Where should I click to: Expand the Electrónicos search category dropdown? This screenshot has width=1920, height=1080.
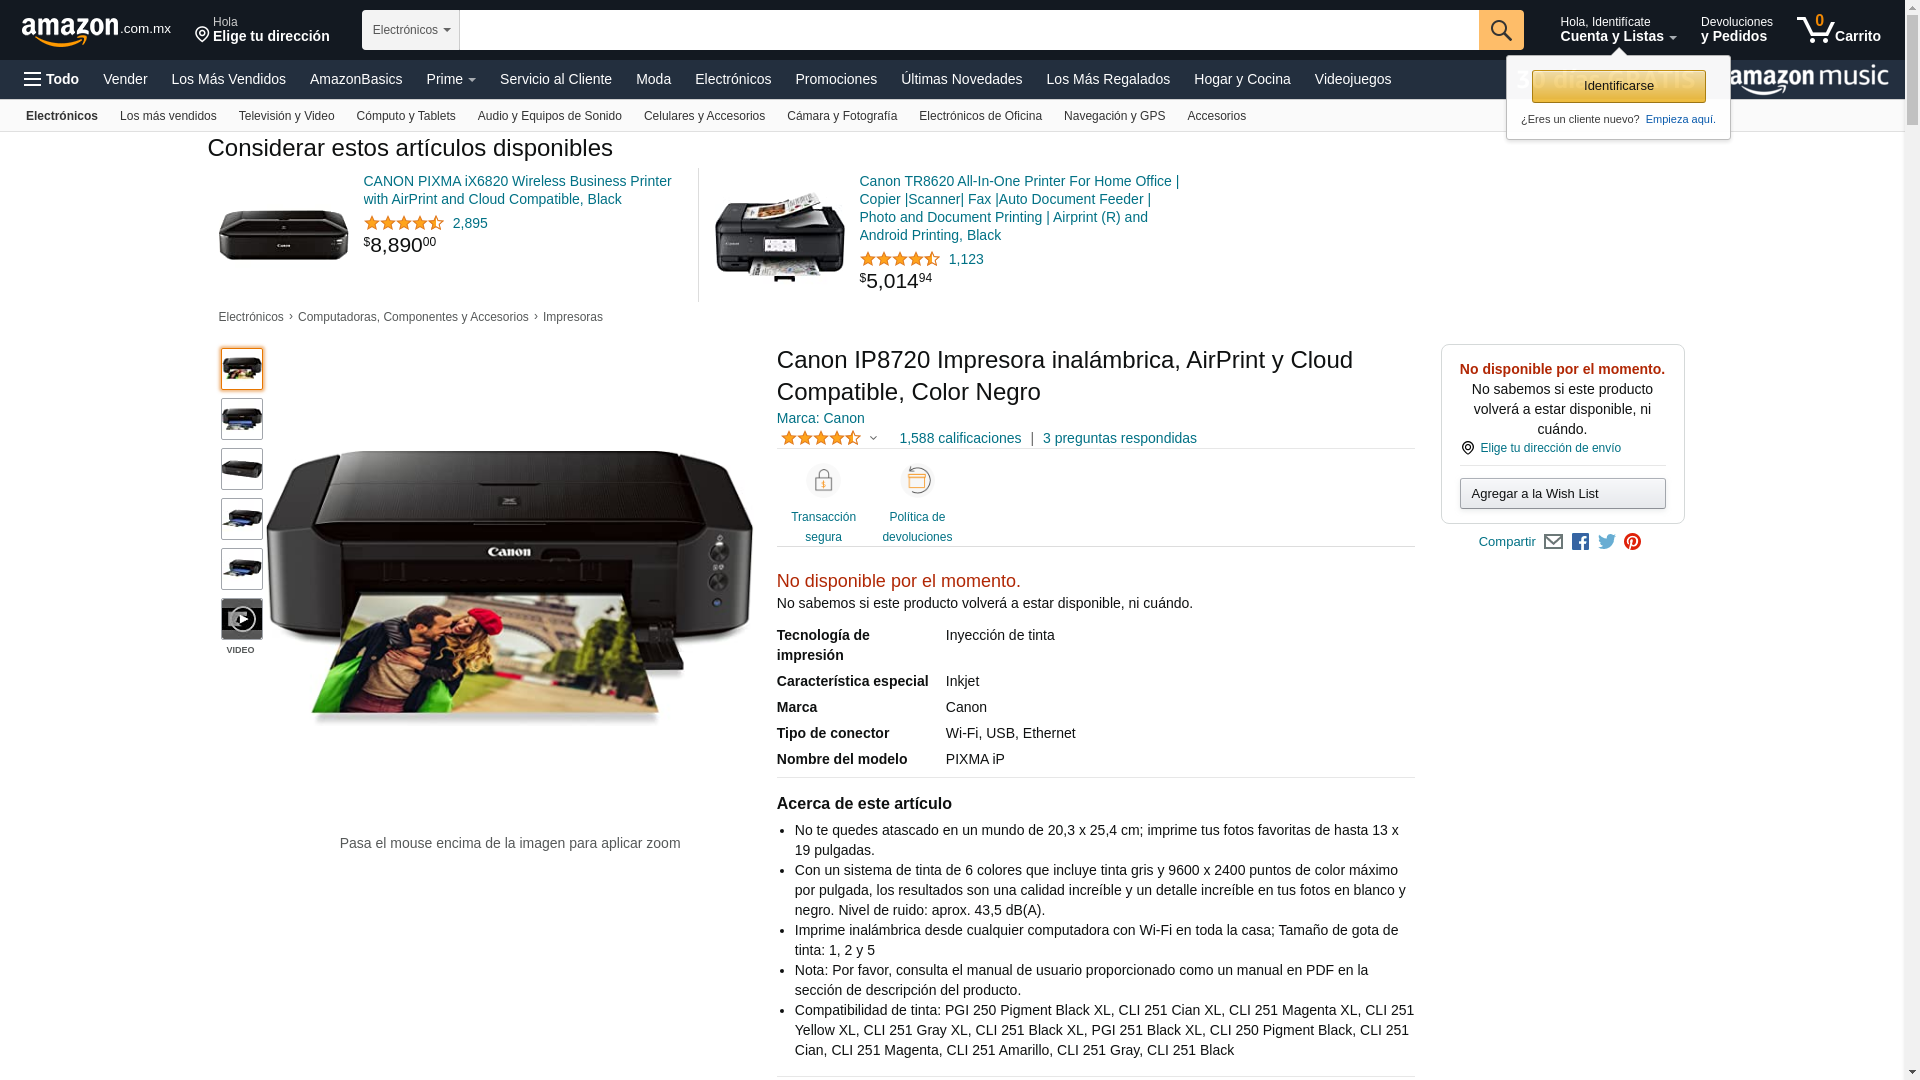pyautogui.click(x=411, y=30)
